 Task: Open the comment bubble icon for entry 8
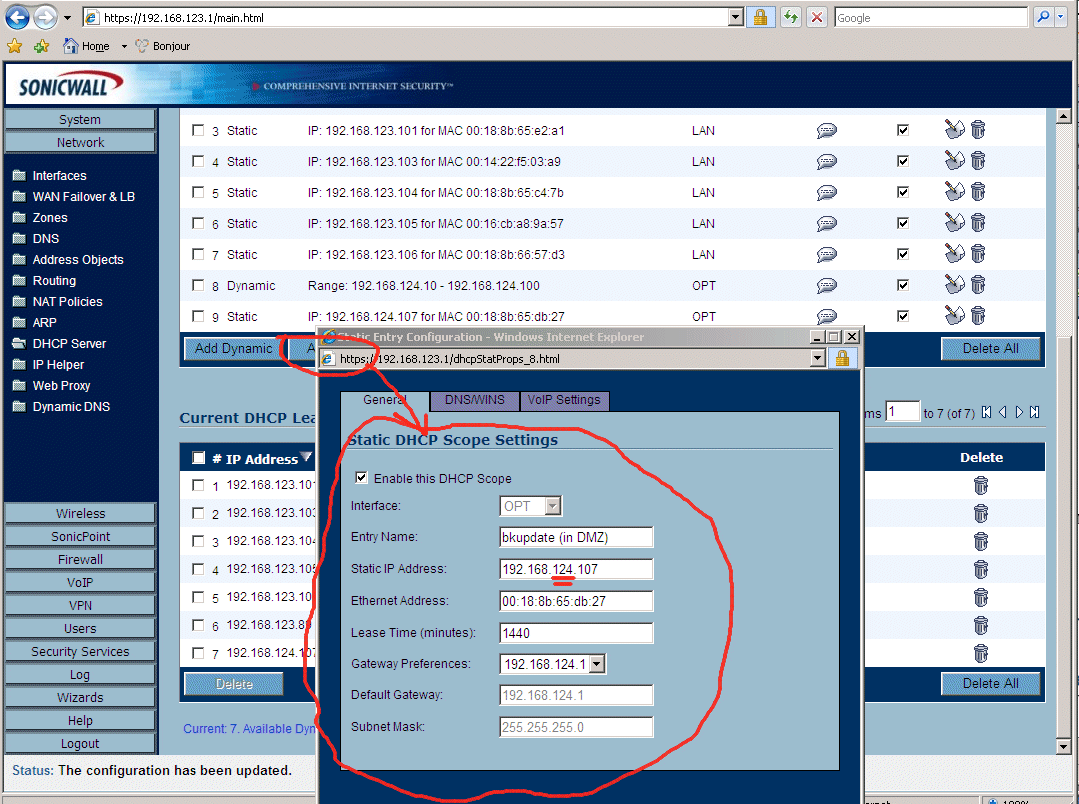pyautogui.click(x=826, y=285)
